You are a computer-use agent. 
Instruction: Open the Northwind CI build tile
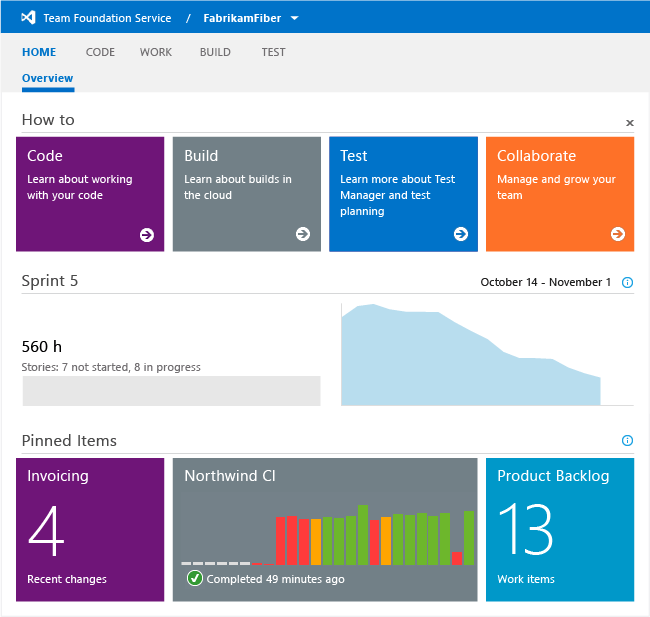coord(325,530)
